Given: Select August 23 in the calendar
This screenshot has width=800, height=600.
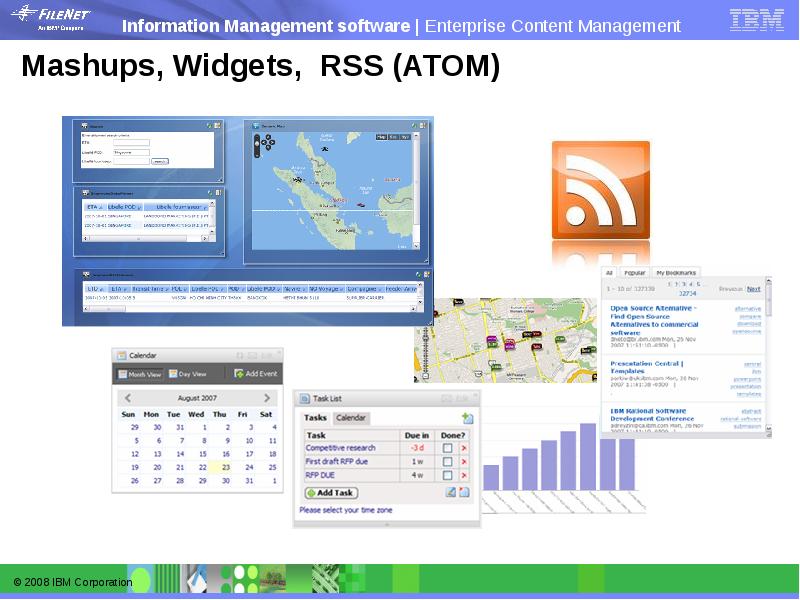Looking at the screenshot, I should 226,467.
